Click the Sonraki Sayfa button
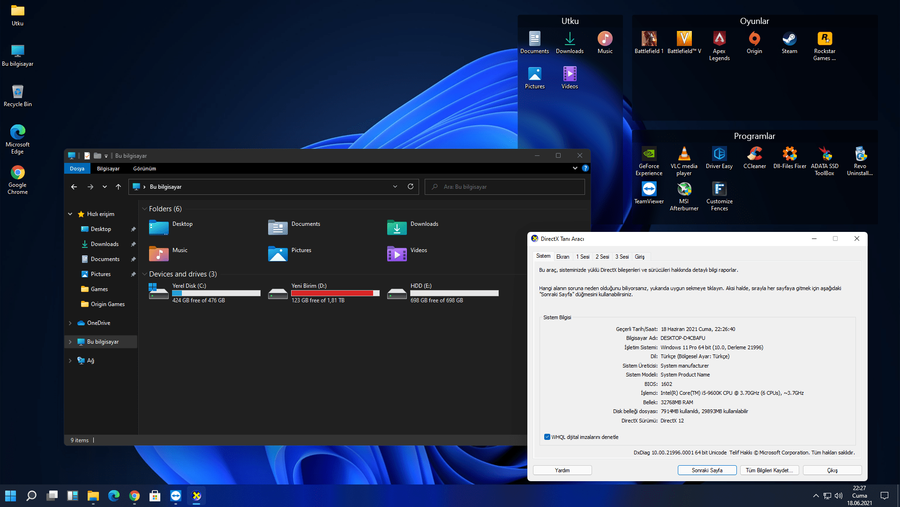 [707, 470]
